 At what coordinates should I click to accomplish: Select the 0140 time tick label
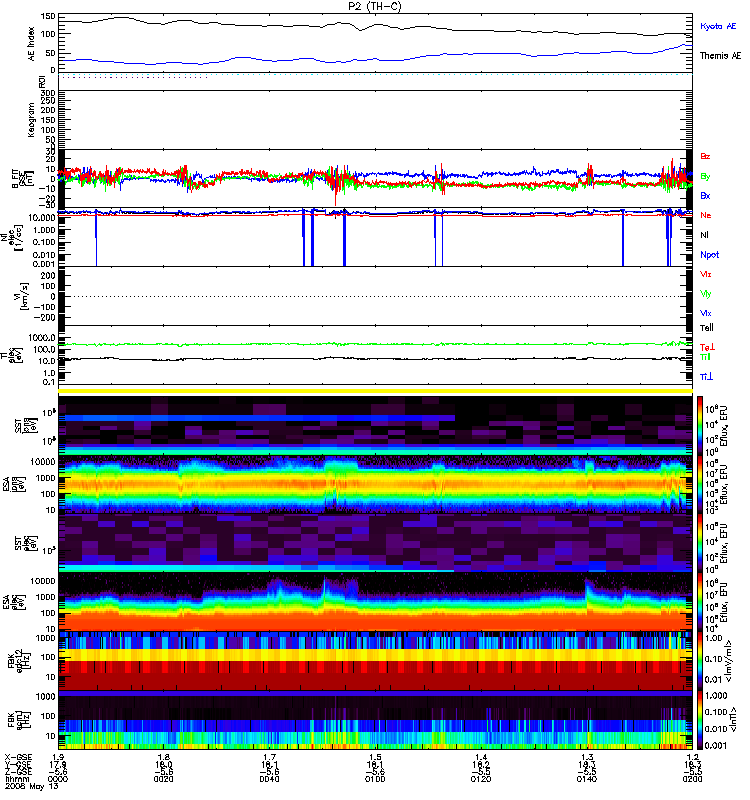point(587,779)
